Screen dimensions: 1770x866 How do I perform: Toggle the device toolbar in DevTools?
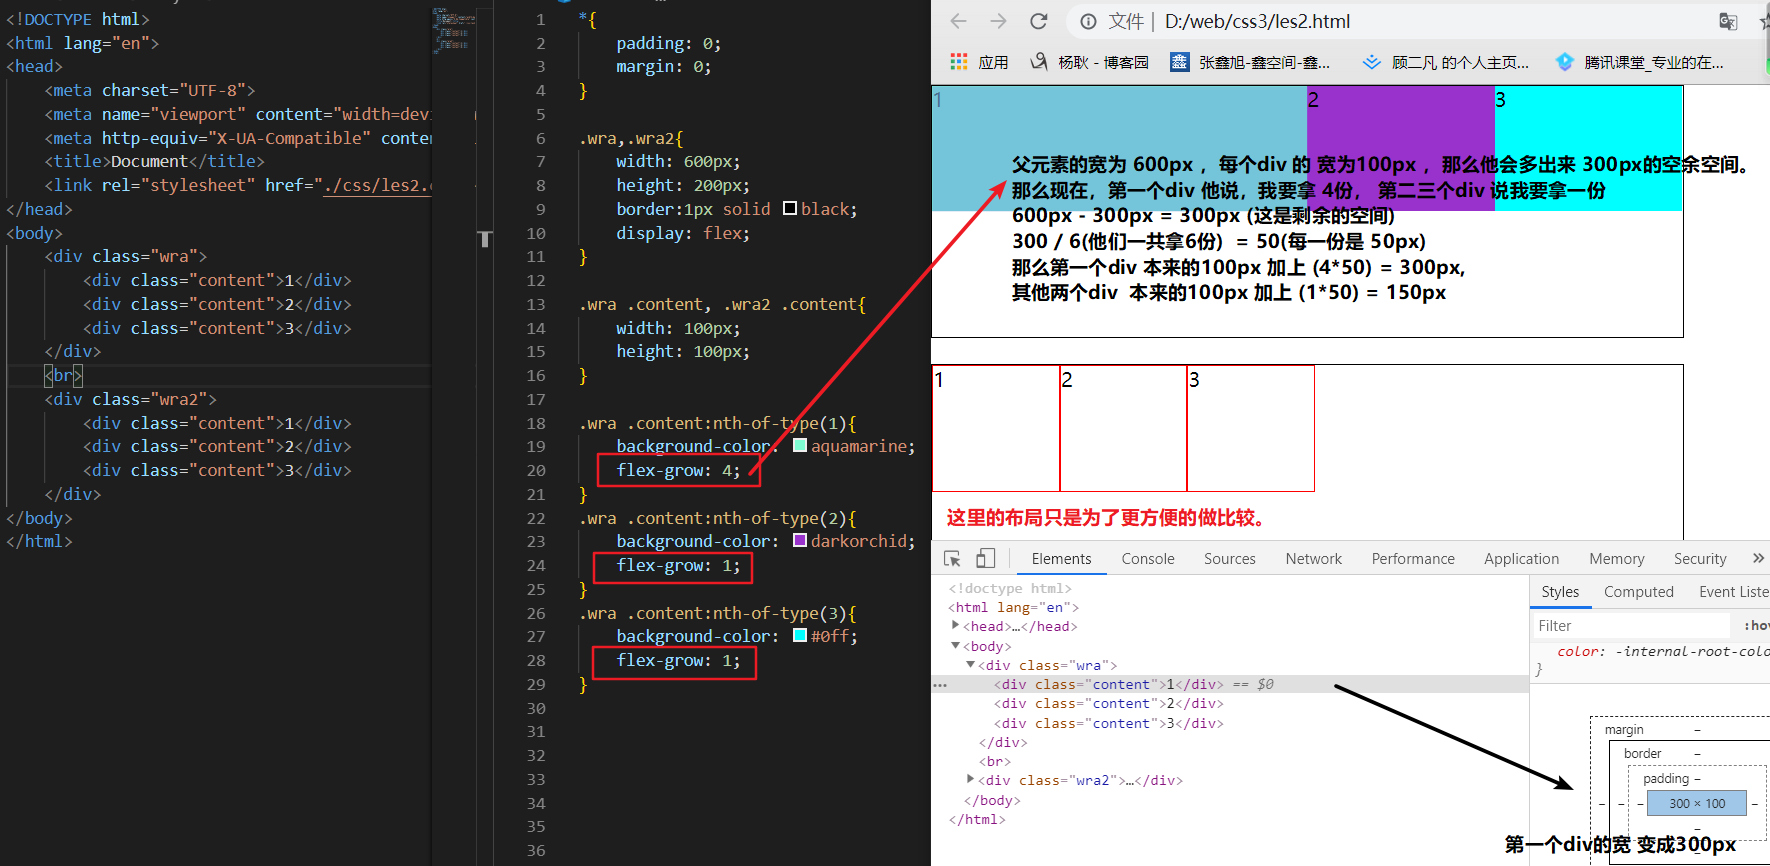click(x=986, y=559)
